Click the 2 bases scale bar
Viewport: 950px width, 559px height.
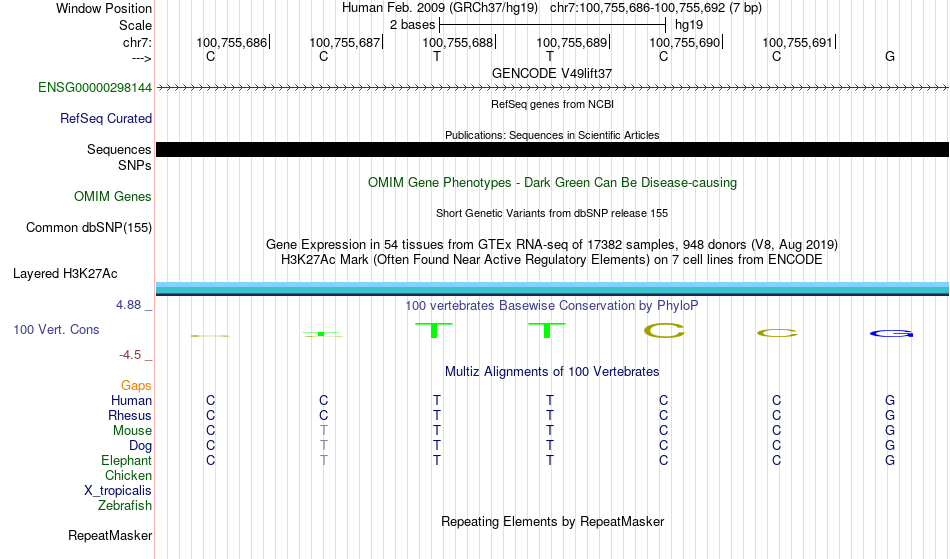(x=553, y=25)
